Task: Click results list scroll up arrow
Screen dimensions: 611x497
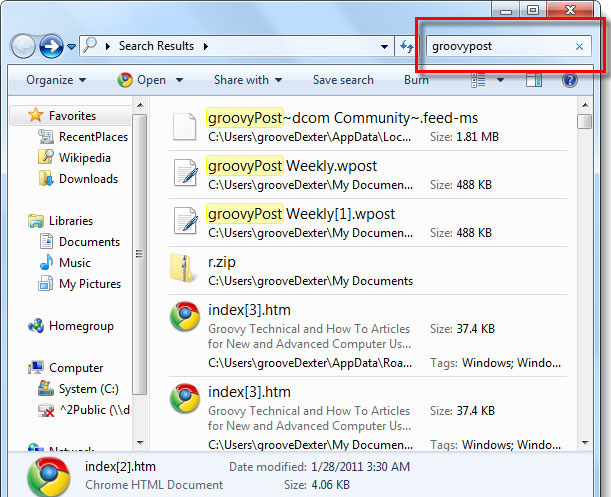Action: coord(585,105)
